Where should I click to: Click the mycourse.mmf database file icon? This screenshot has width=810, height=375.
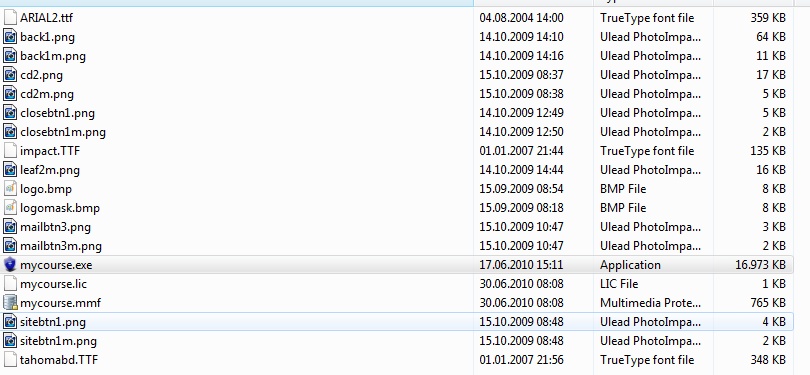10,303
